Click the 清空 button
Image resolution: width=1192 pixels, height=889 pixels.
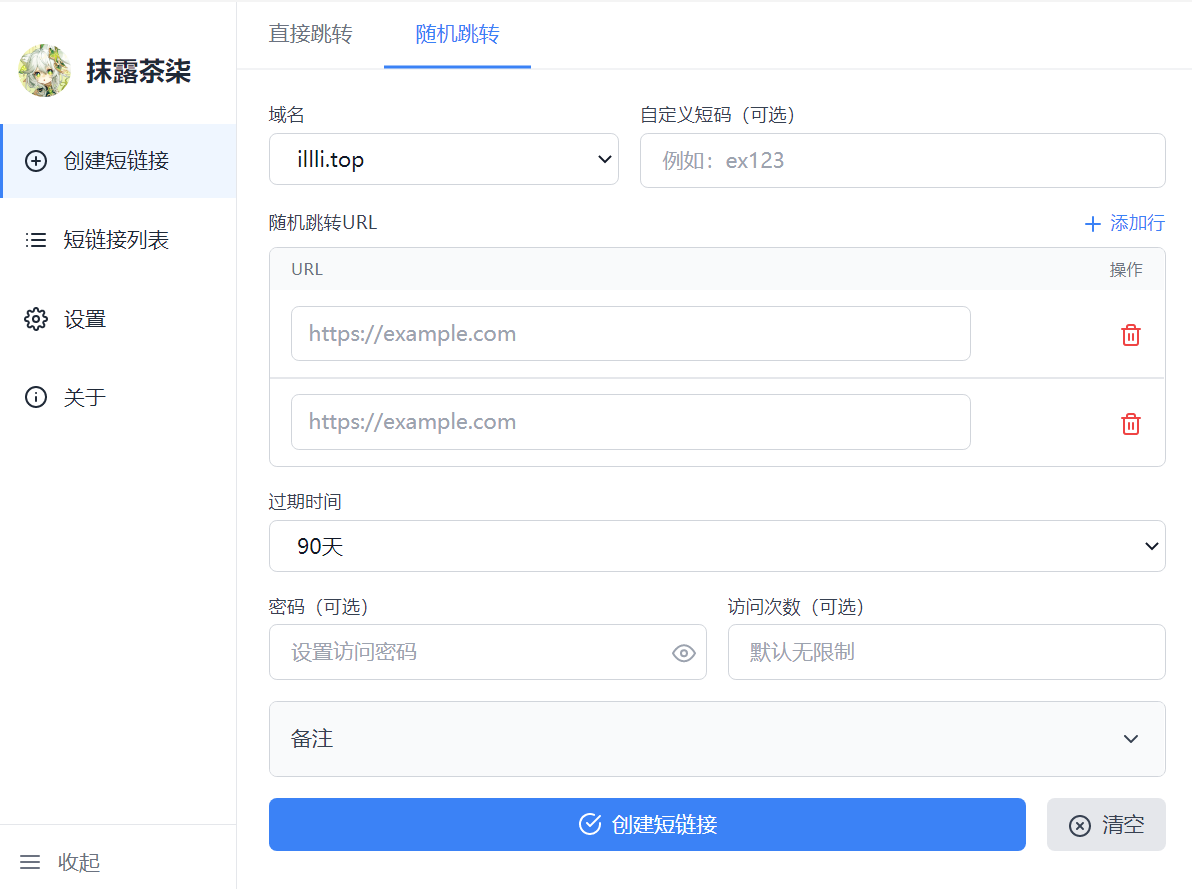pos(1106,824)
